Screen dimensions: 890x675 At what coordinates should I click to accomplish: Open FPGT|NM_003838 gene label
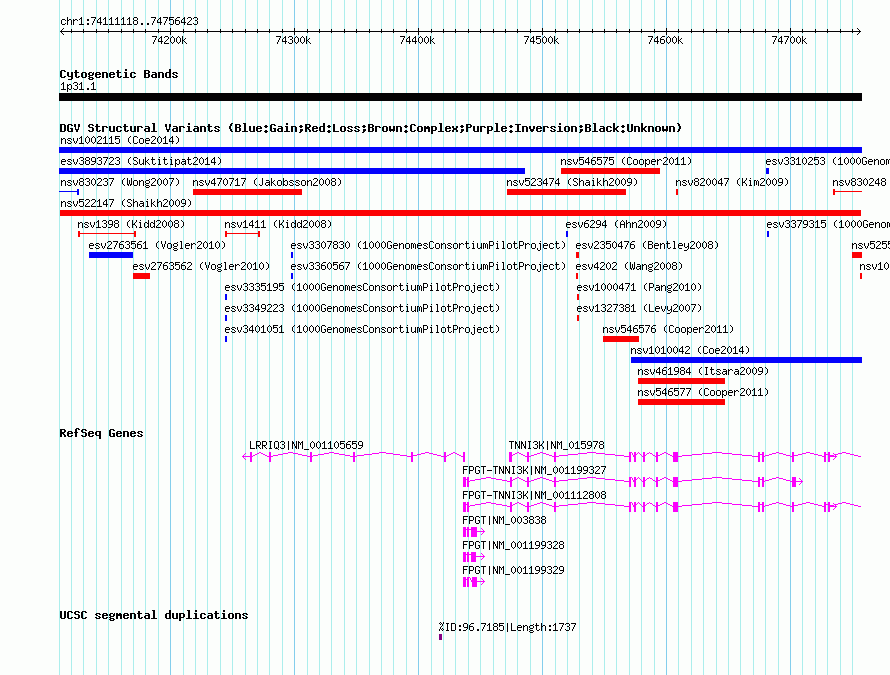504,521
